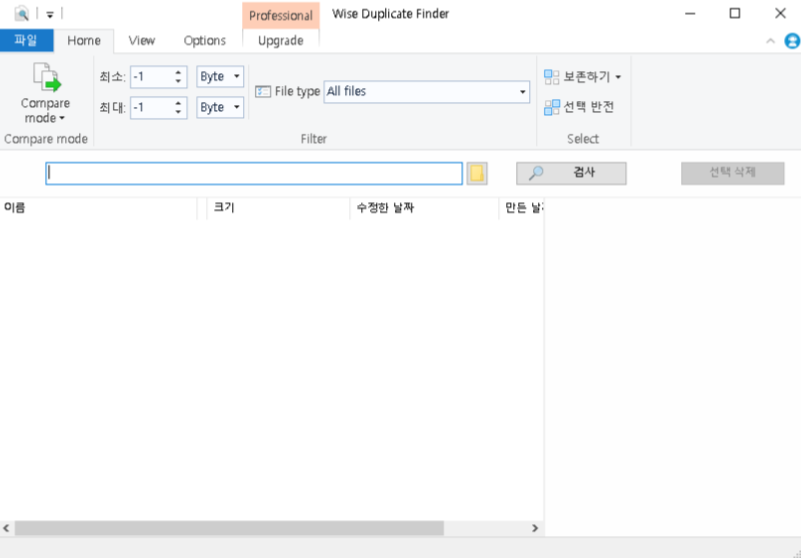Click the yellow folder browse icon
The height and width of the screenshot is (558, 801).
click(x=477, y=174)
